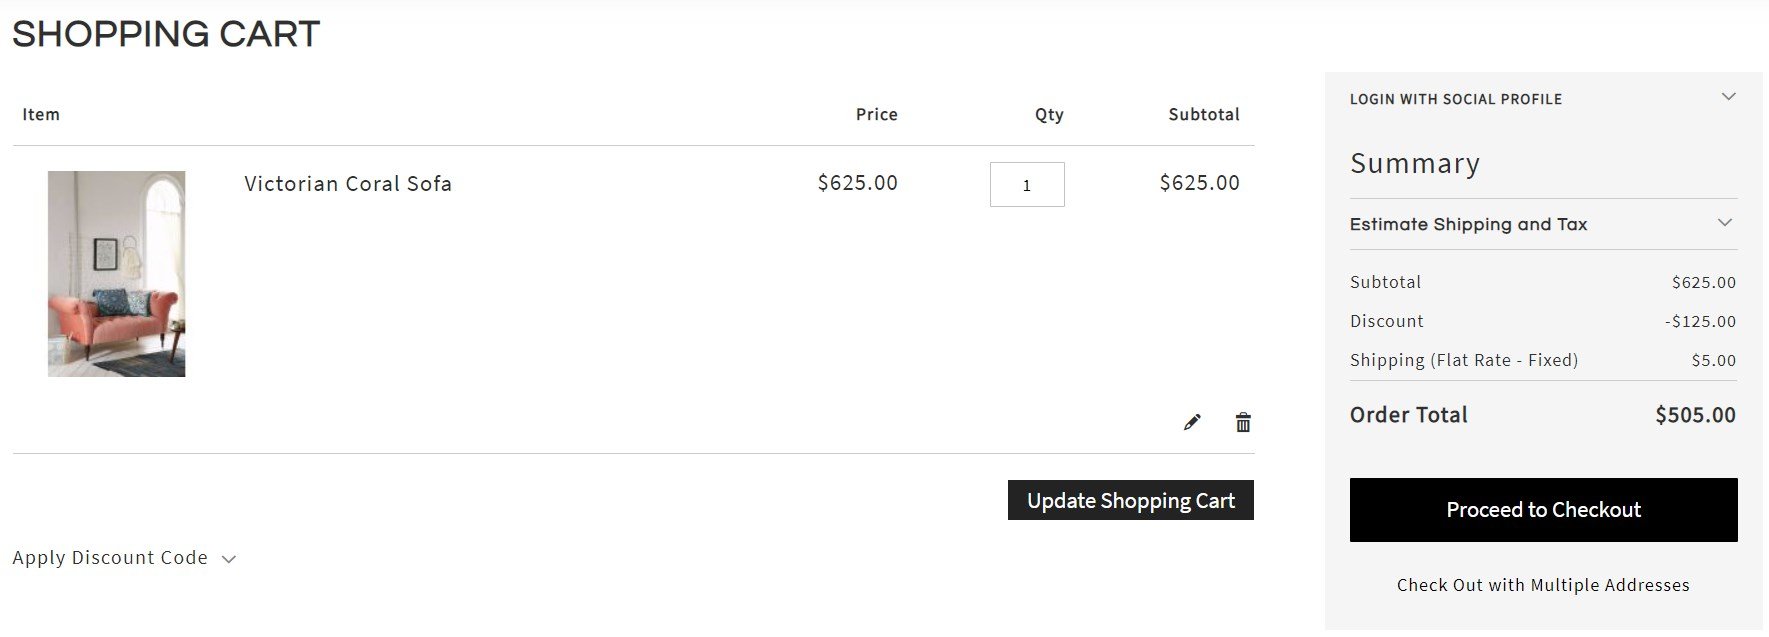Click the Shopping Cart page title
This screenshot has width=1769, height=637.
166,34
